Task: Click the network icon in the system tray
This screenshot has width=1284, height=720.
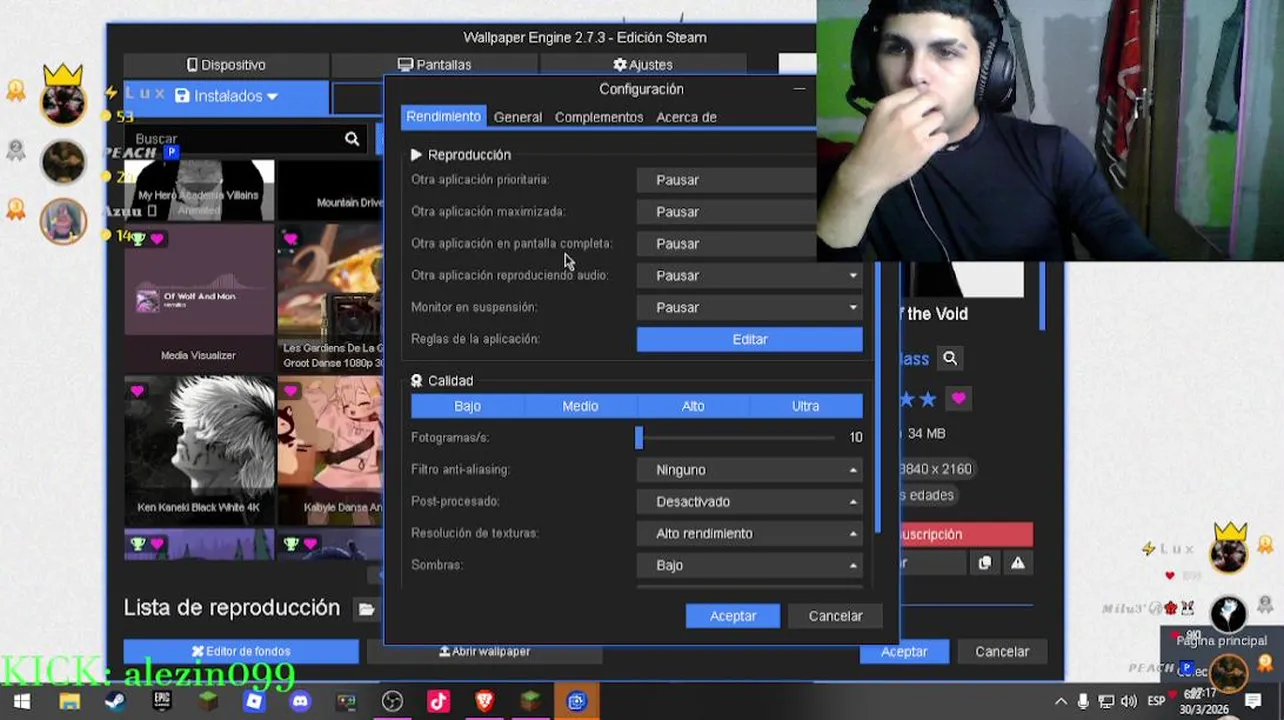Action: point(1106,702)
